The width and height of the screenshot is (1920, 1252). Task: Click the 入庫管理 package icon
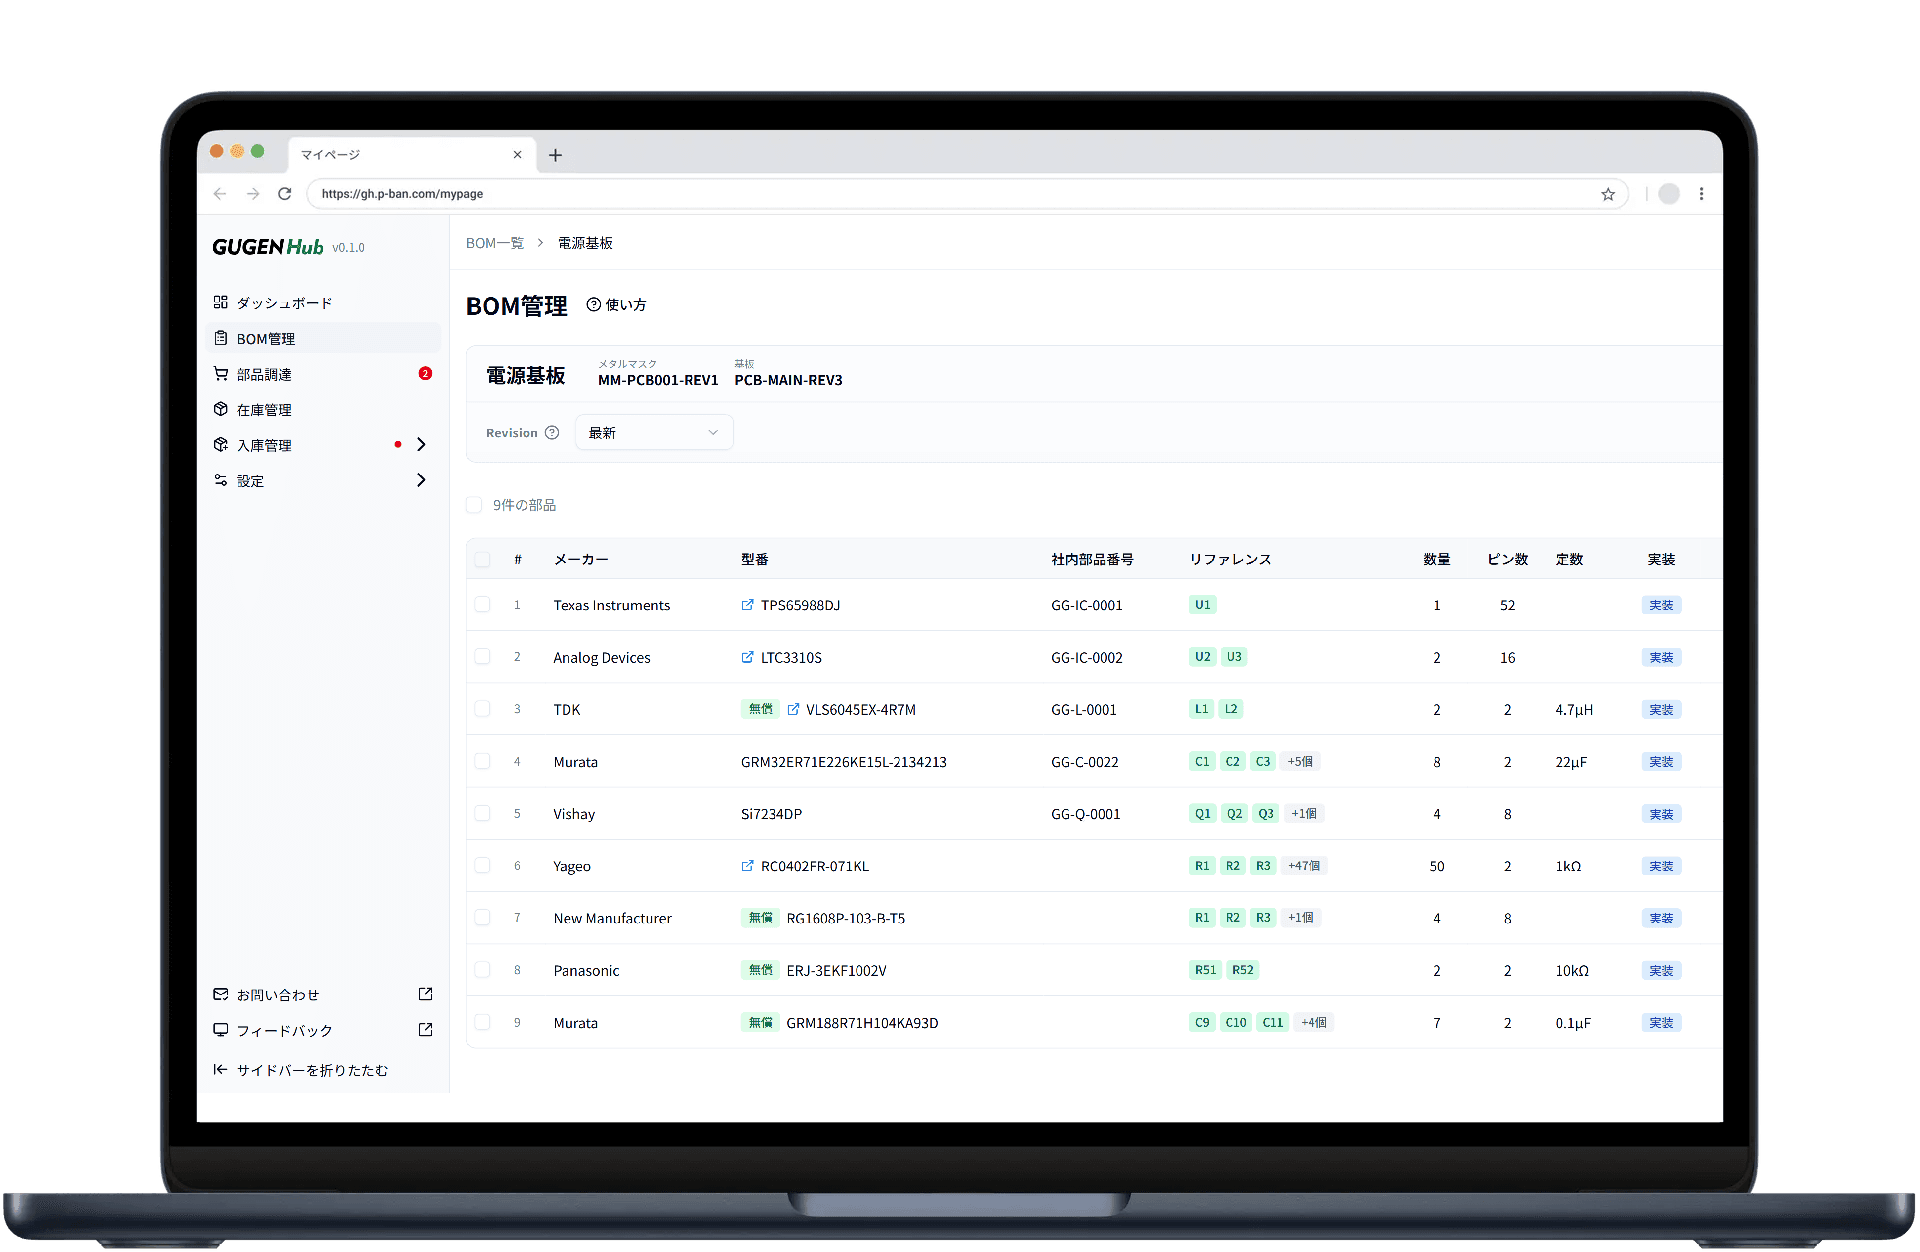pyautogui.click(x=221, y=445)
